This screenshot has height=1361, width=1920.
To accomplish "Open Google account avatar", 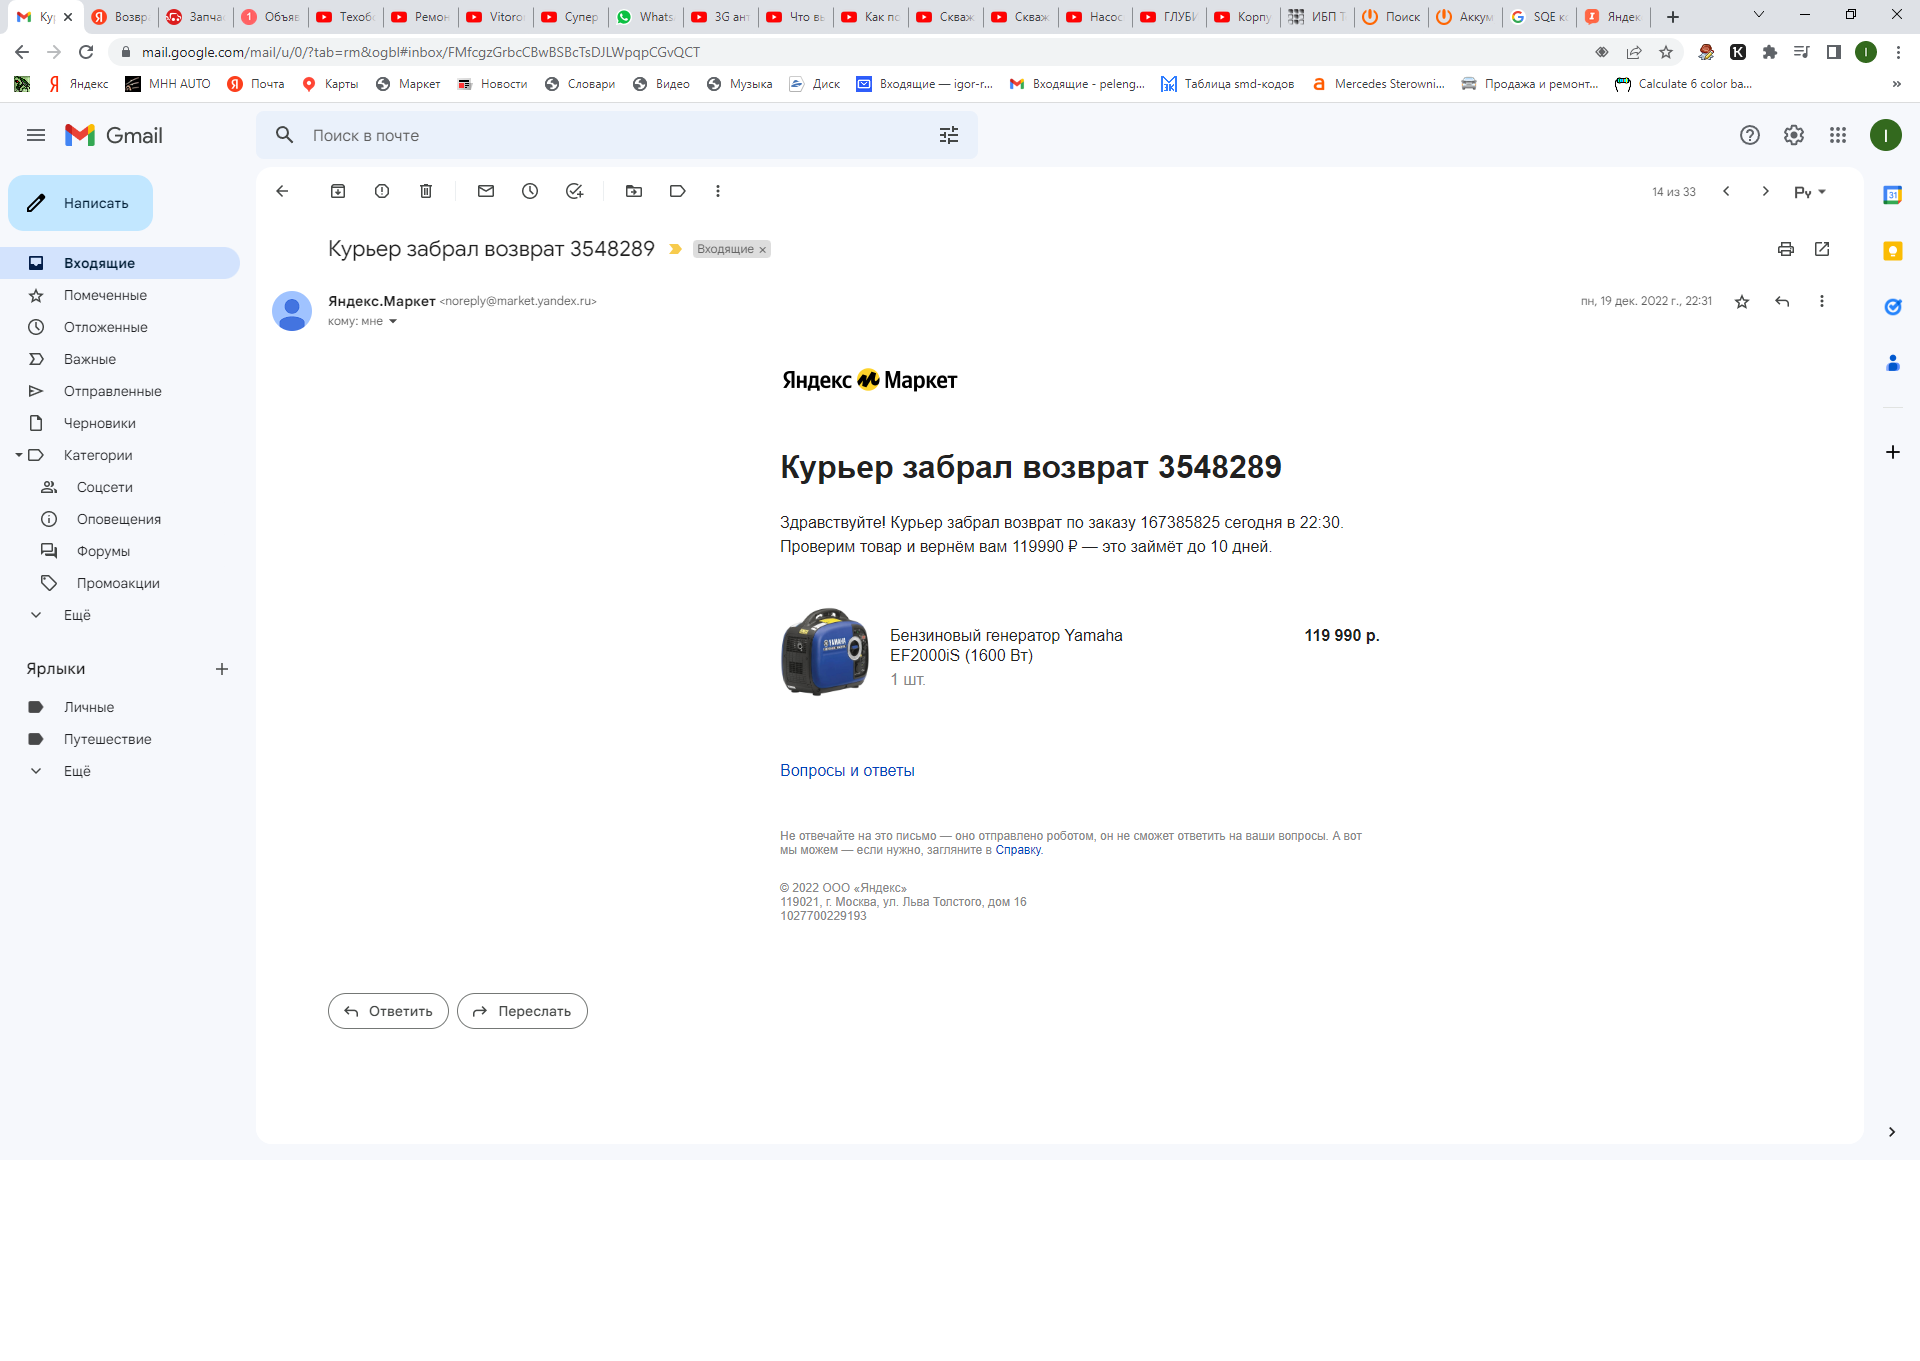I will 1886,135.
